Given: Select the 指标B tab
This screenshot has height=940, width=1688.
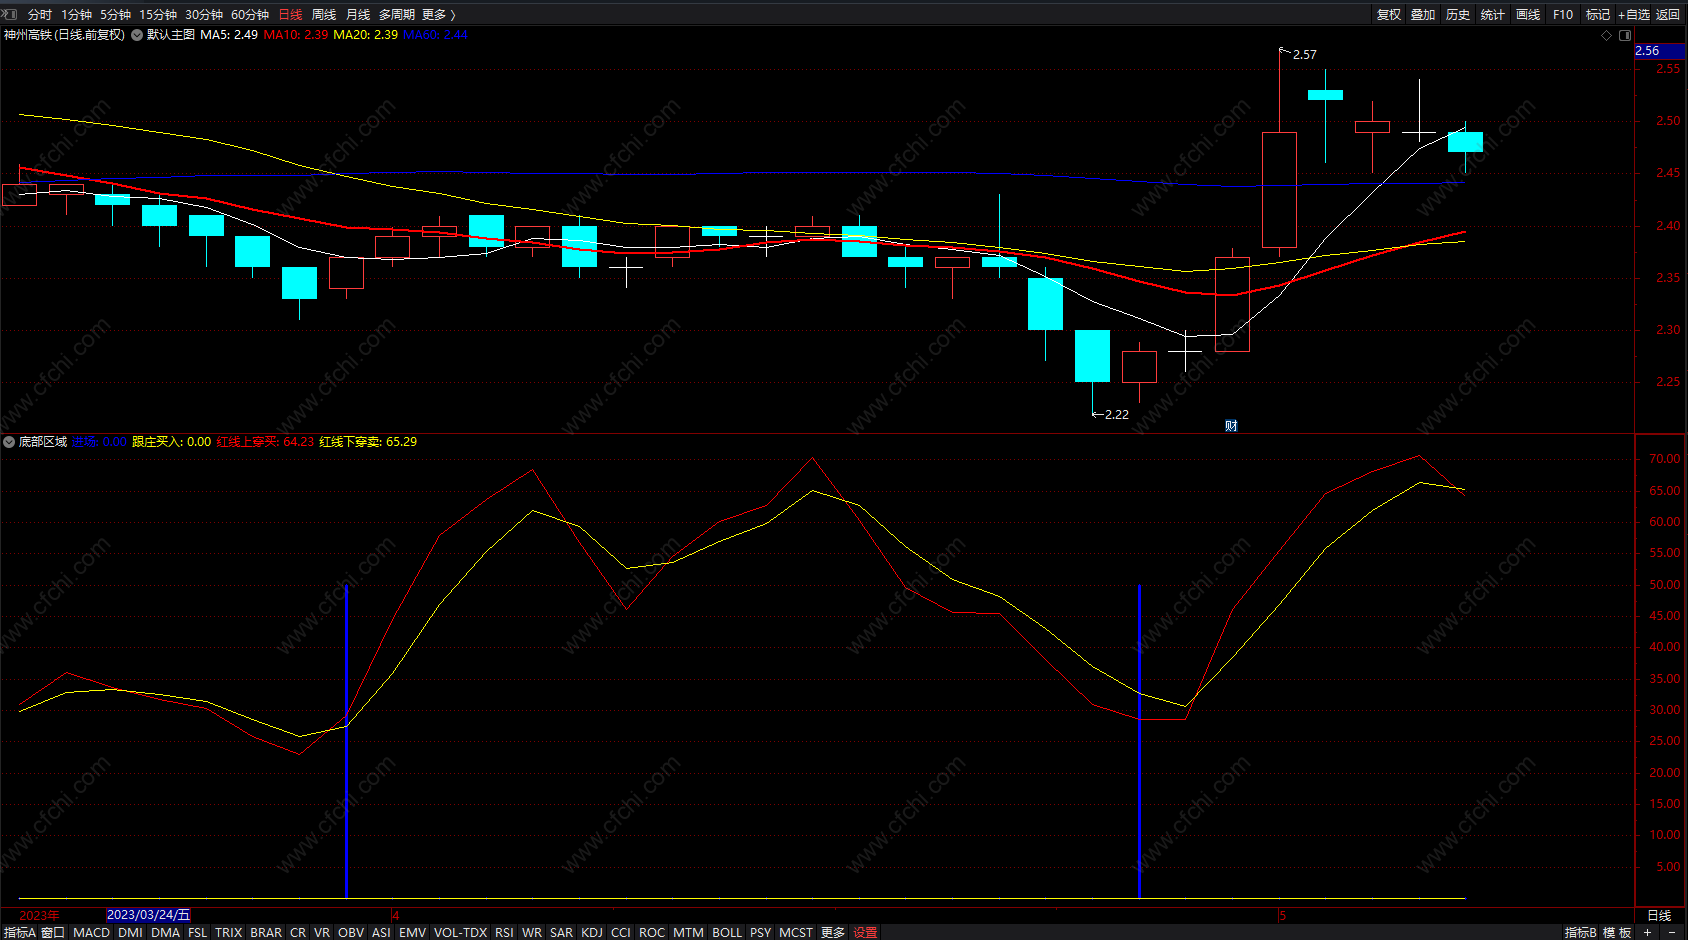Looking at the screenshot, I should (1581, 932).
